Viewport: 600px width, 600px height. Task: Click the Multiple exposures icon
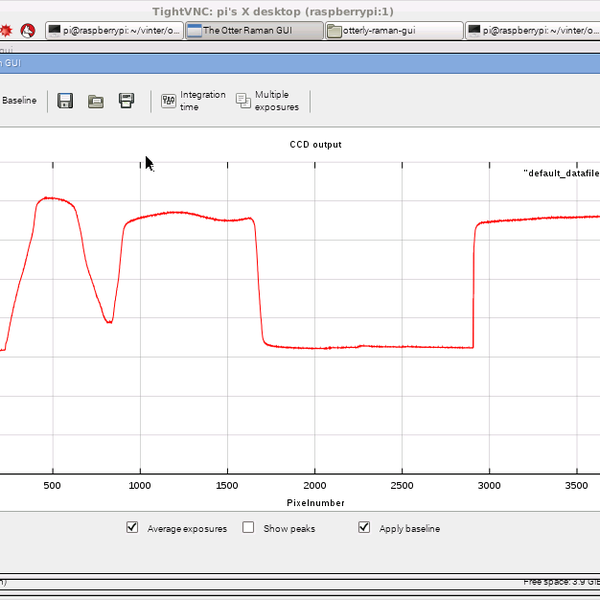click(x=243, y=100)
